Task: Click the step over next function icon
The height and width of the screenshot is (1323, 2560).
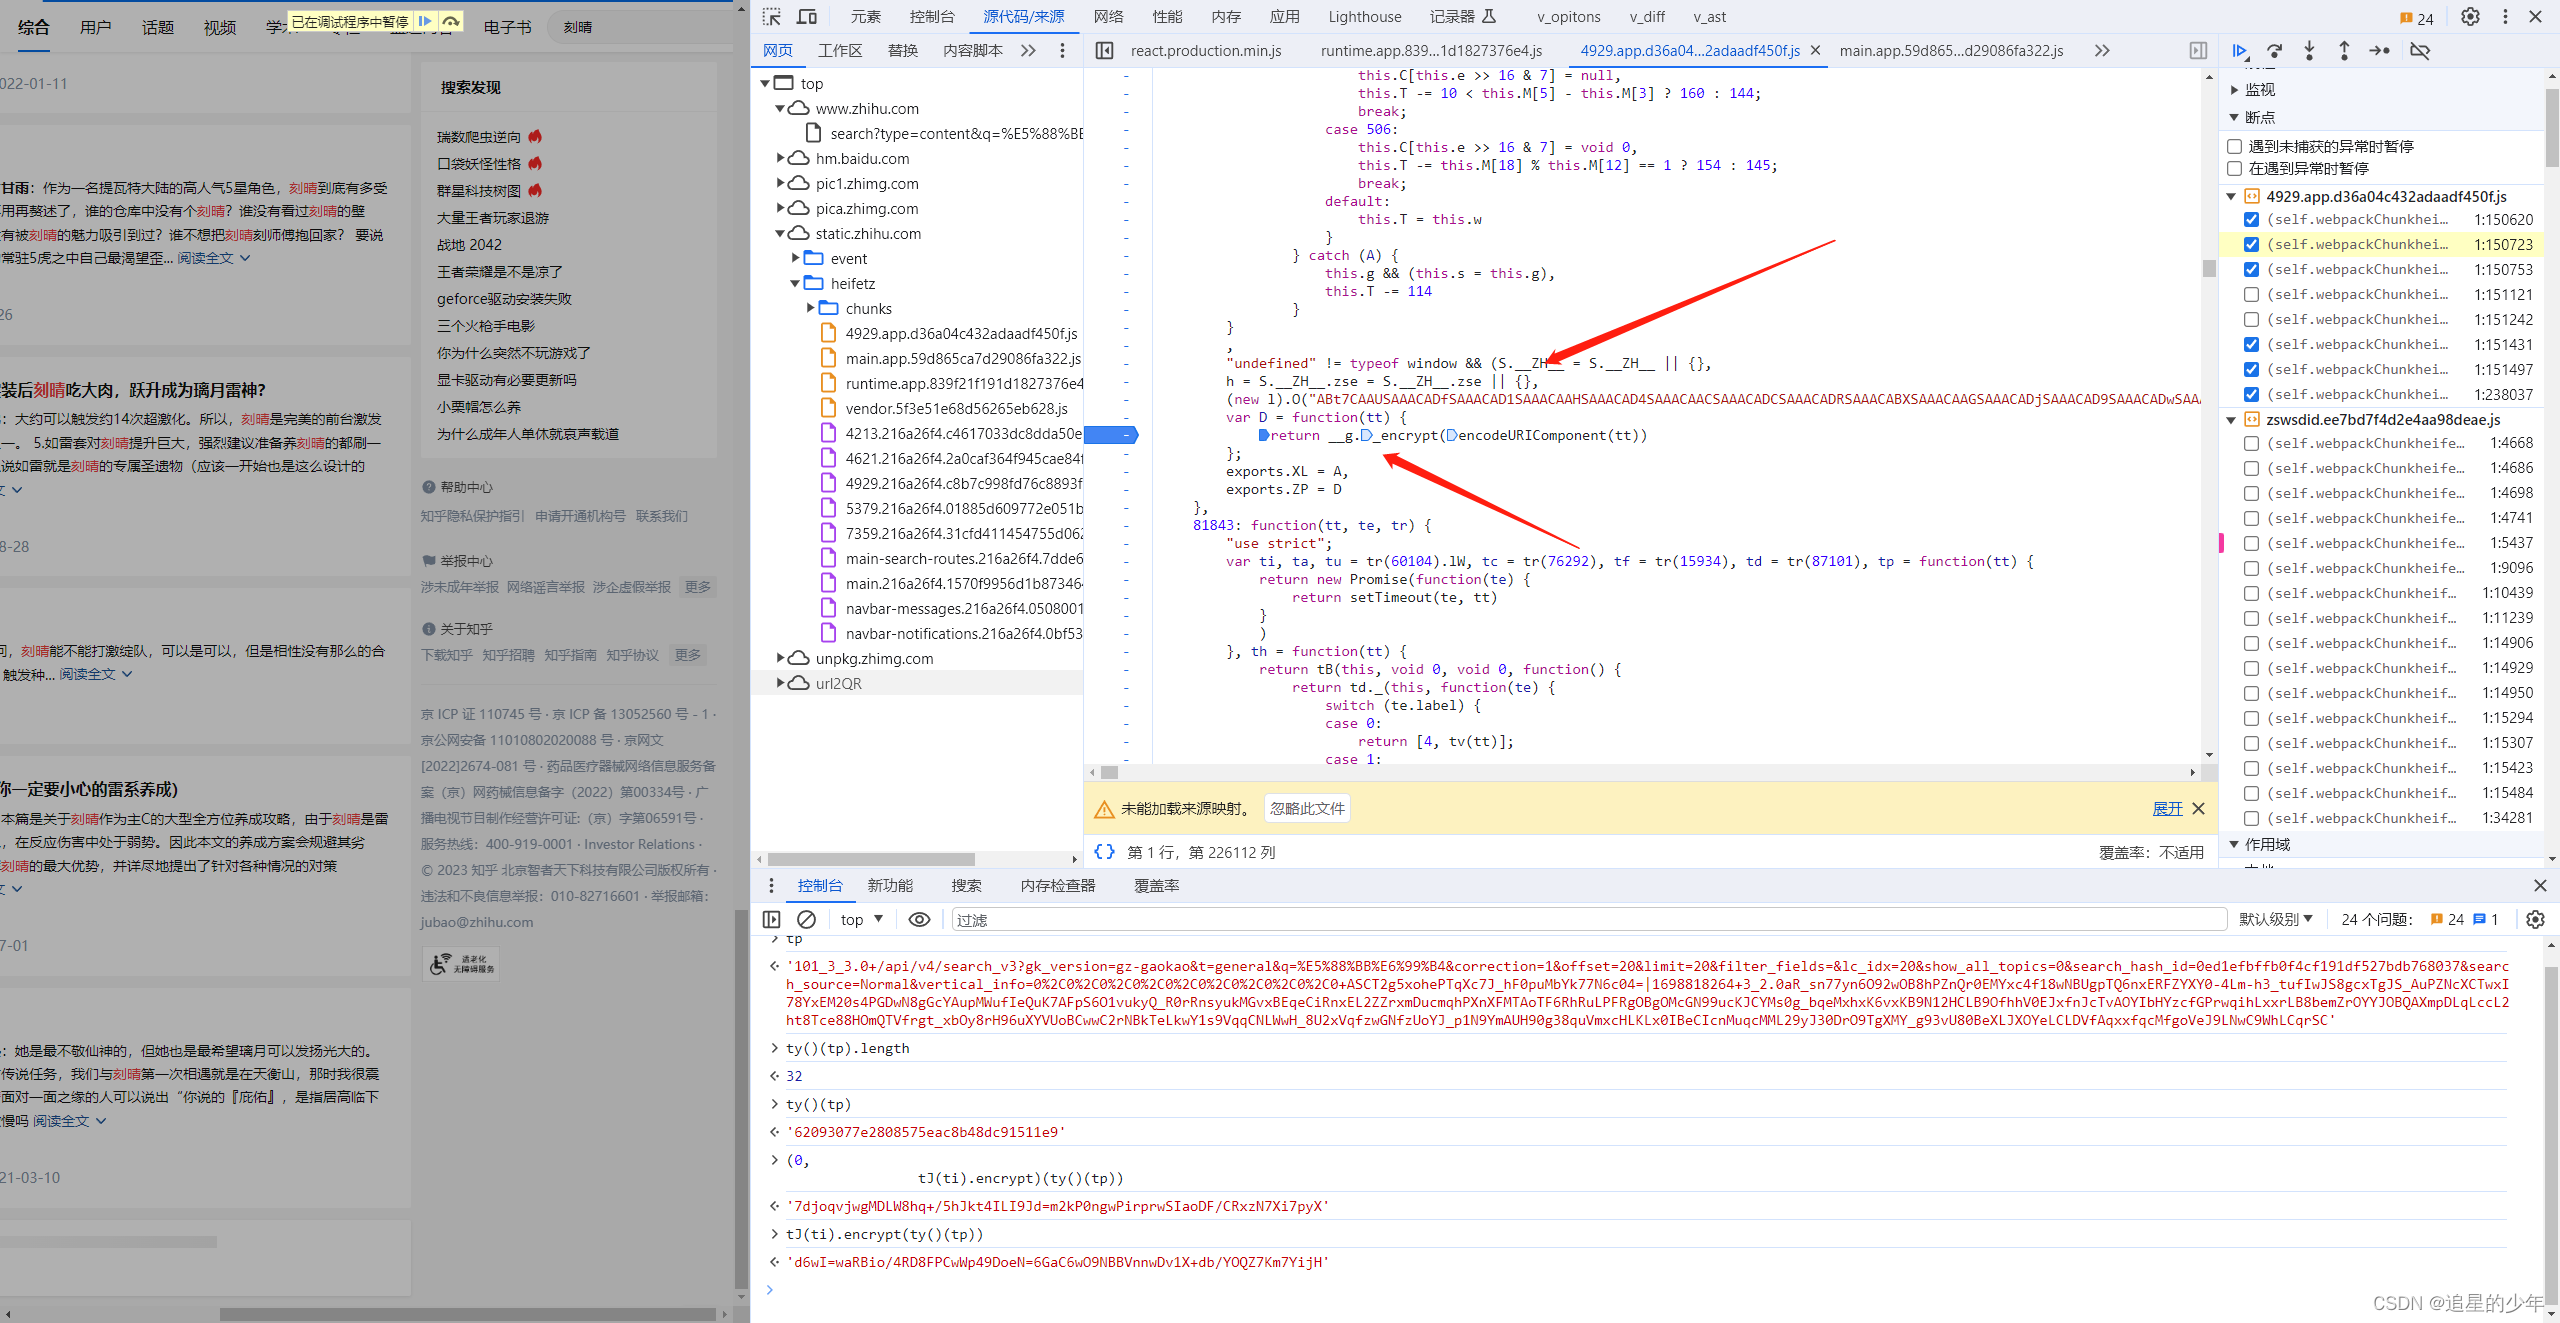Action: (x=2275, y=51)
